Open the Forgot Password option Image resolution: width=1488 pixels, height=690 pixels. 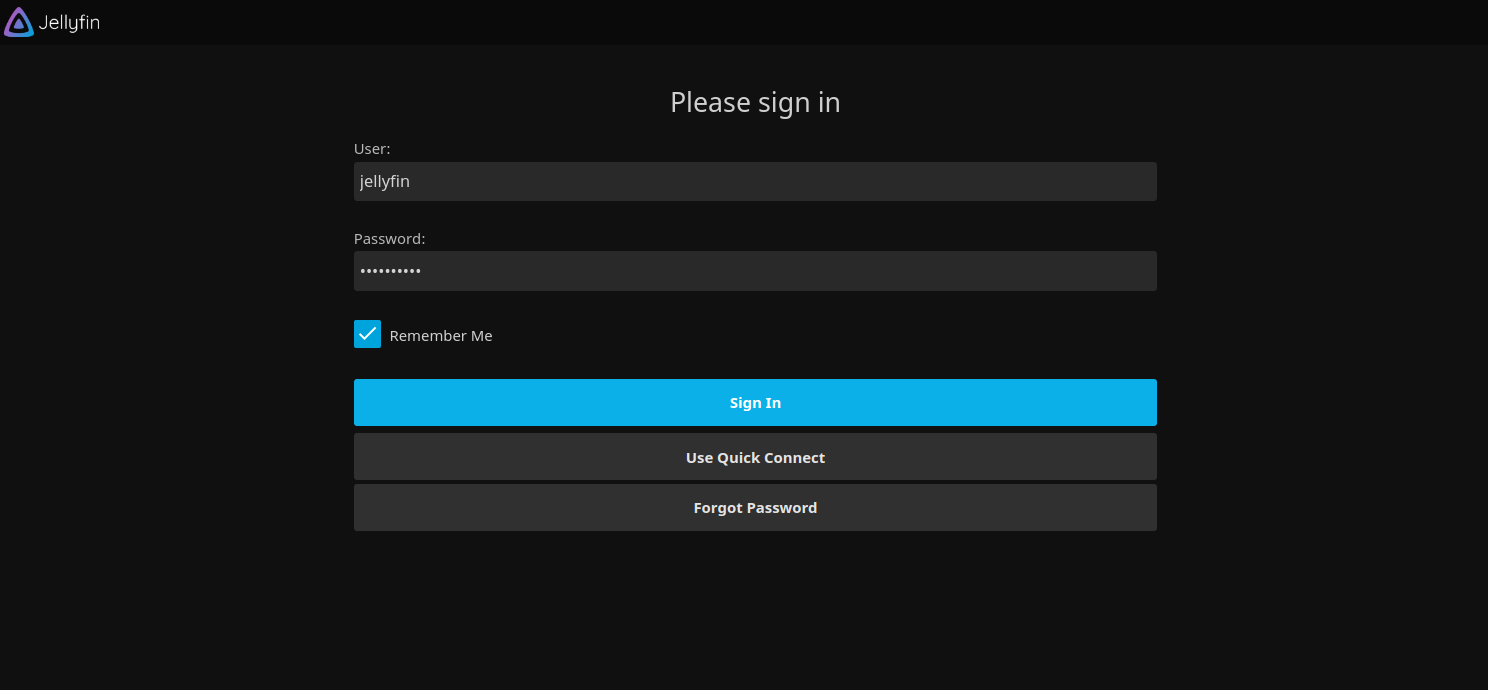click(x=755, y=508)
